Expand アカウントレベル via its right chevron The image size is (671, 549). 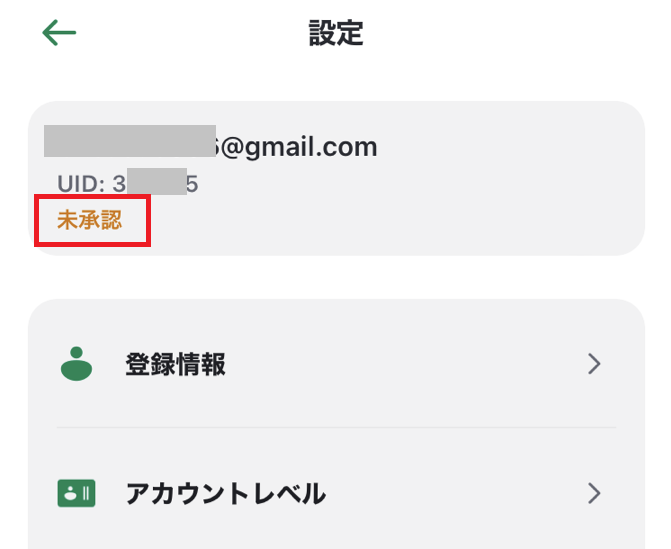pyautogui.click(x=594, y=493)
